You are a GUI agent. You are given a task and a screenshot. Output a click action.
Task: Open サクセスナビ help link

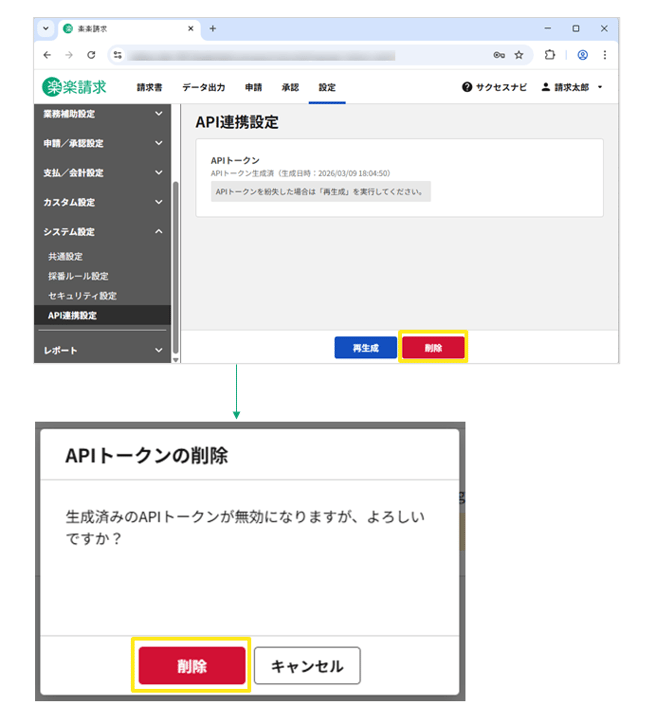point(494,87)
